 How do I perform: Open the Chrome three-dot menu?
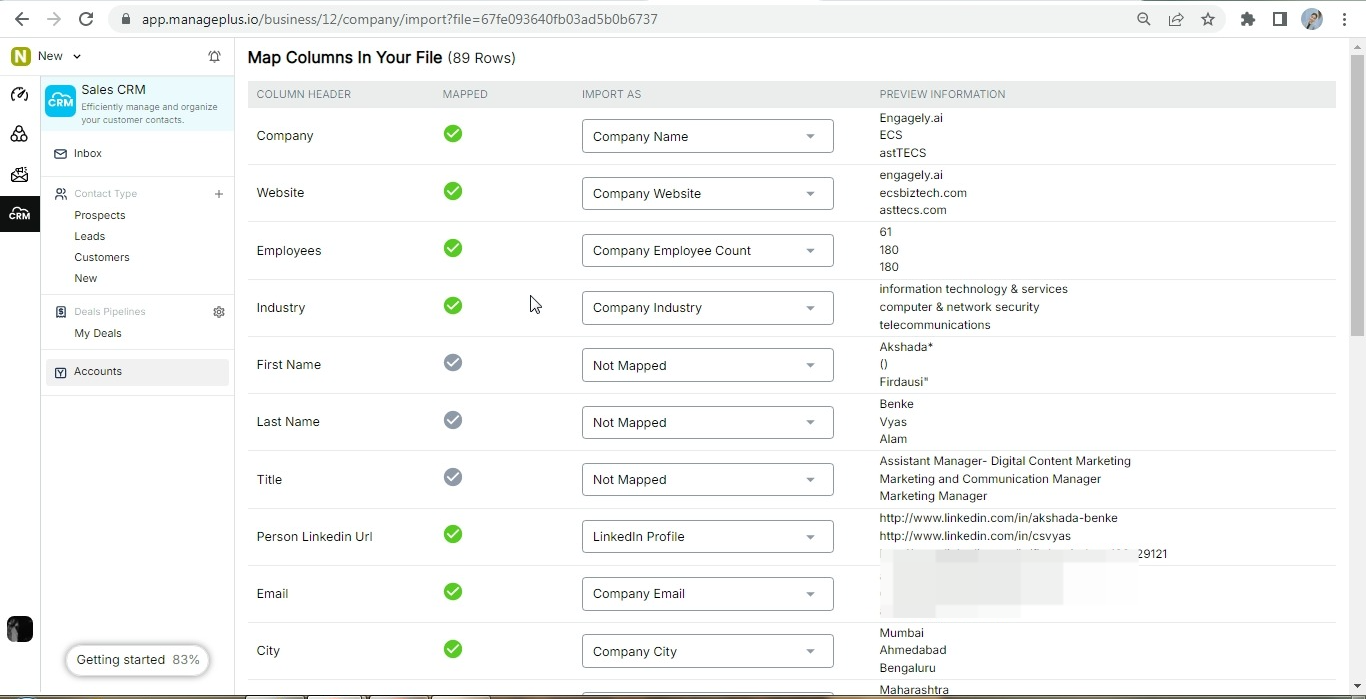pos(1344,19)
